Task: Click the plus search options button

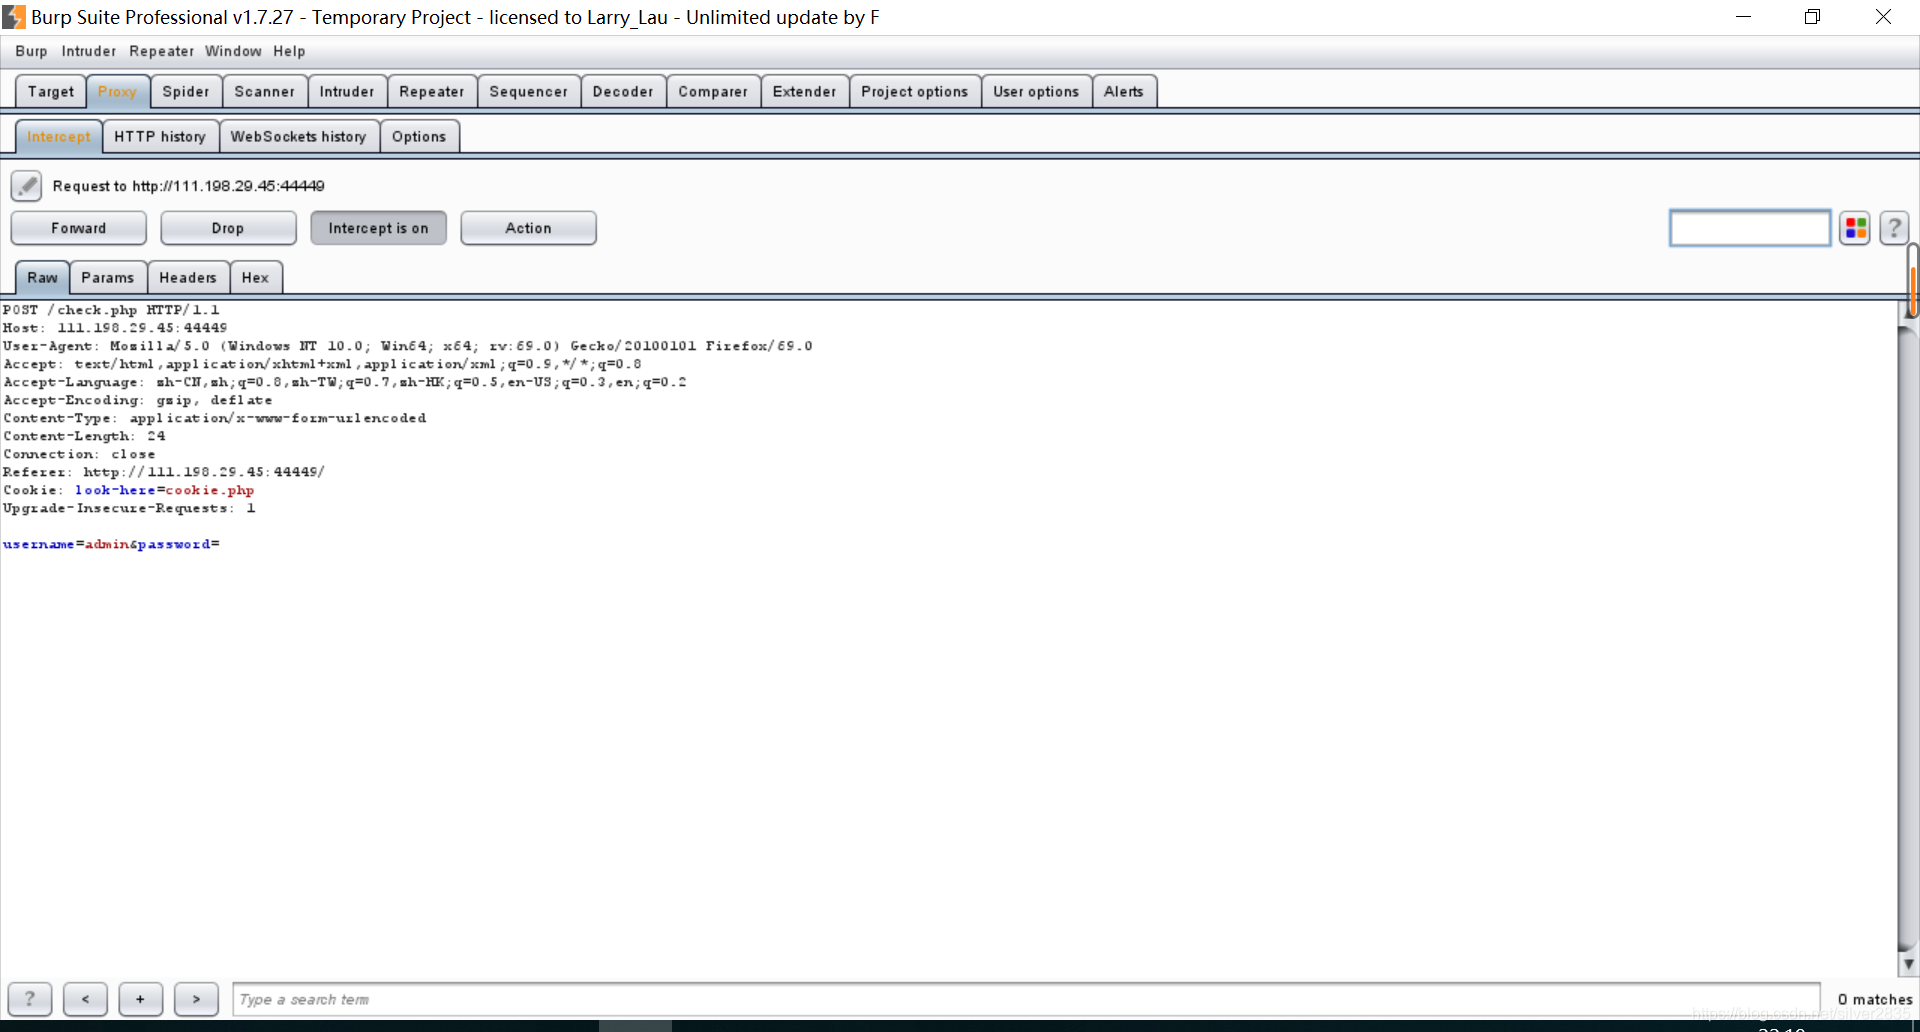Action: (x=140, y=998)
